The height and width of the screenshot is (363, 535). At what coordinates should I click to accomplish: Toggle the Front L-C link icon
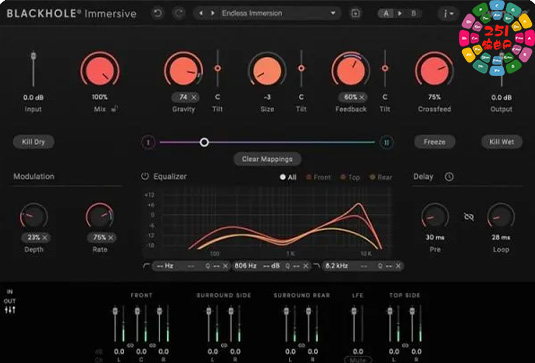tap(130, 345)
